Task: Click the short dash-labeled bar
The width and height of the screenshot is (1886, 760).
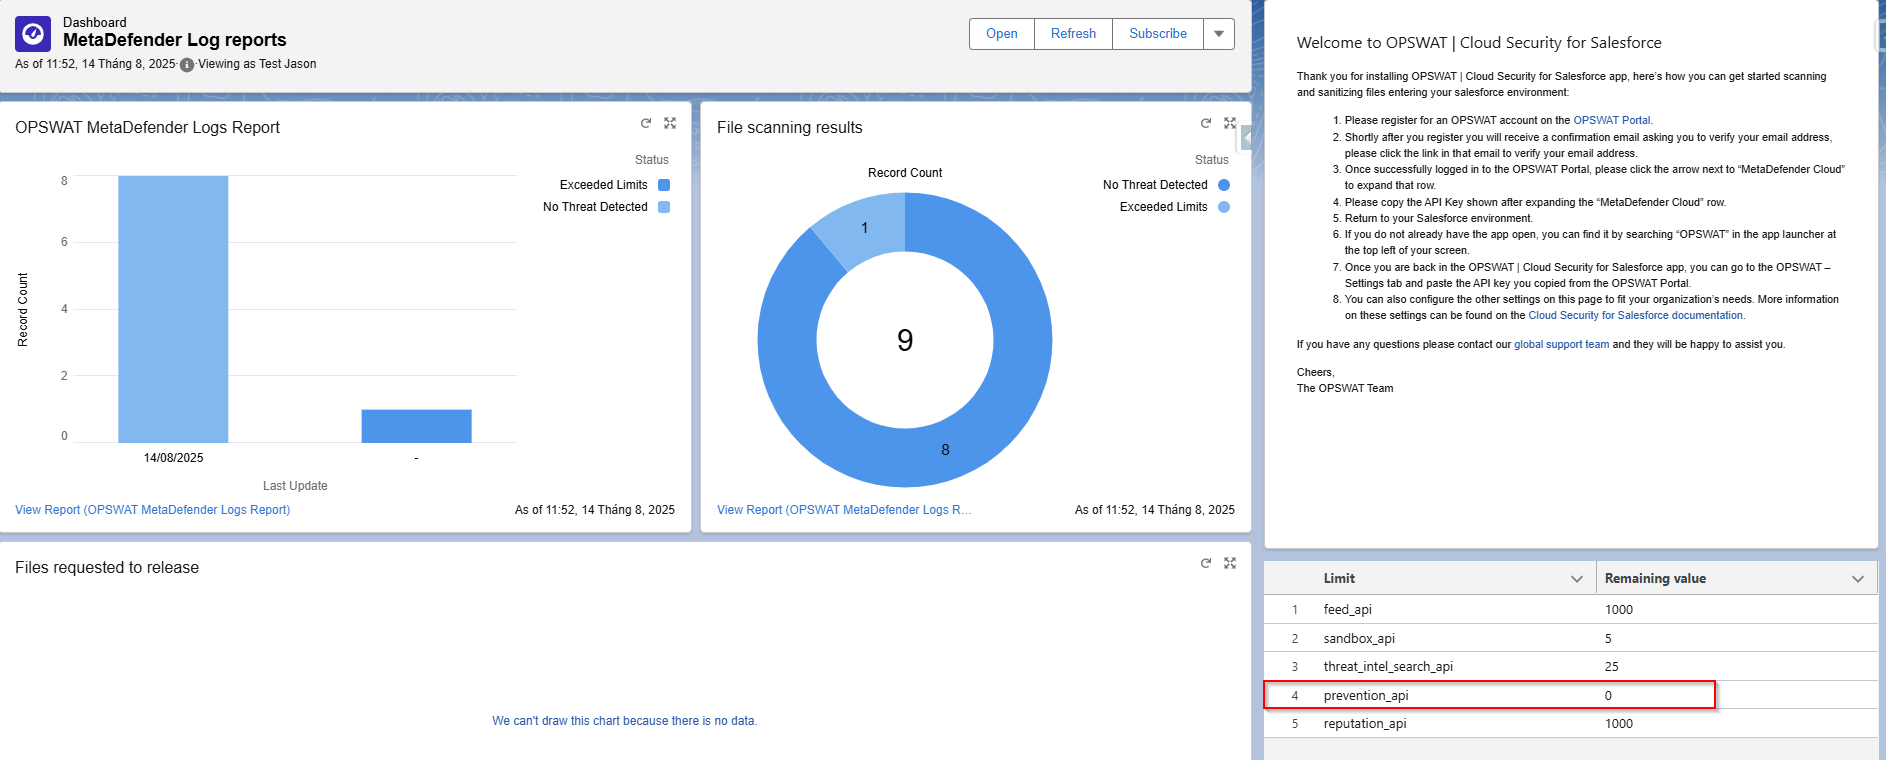Action: pos(416,426)
